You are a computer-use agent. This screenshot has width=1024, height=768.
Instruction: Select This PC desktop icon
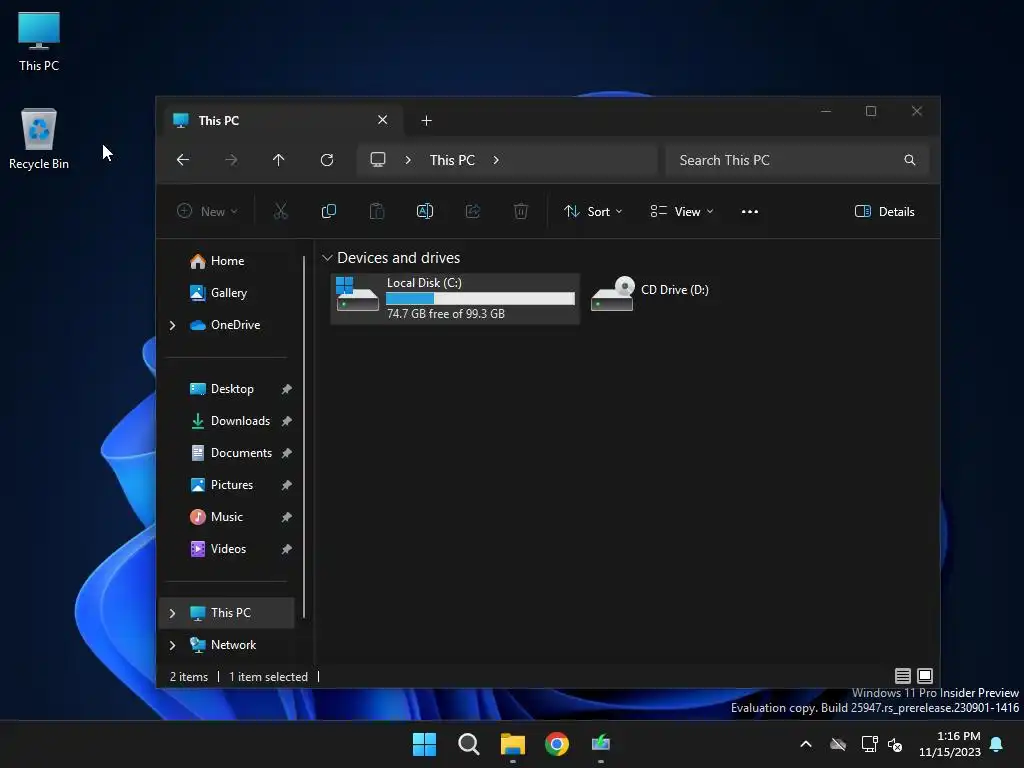click(x=39, y=41)
